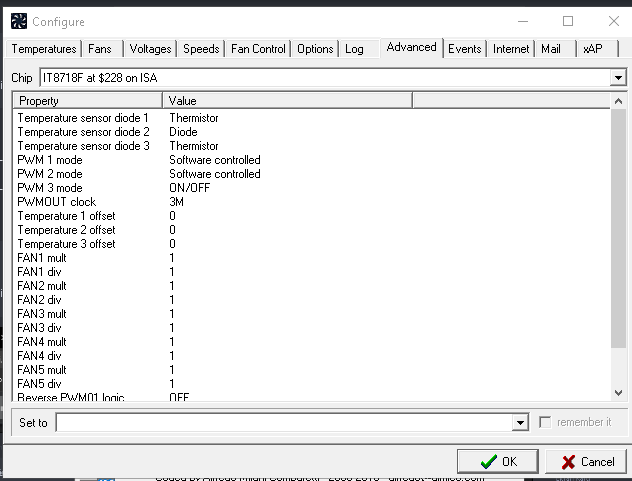
Task: Click the Diode value for sensor diode 2
Action: pos(183,132)
